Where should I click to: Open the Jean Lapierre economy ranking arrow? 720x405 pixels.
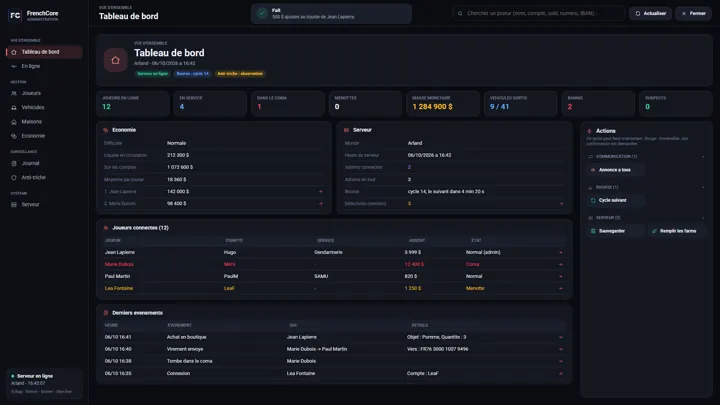coord(321,191)
